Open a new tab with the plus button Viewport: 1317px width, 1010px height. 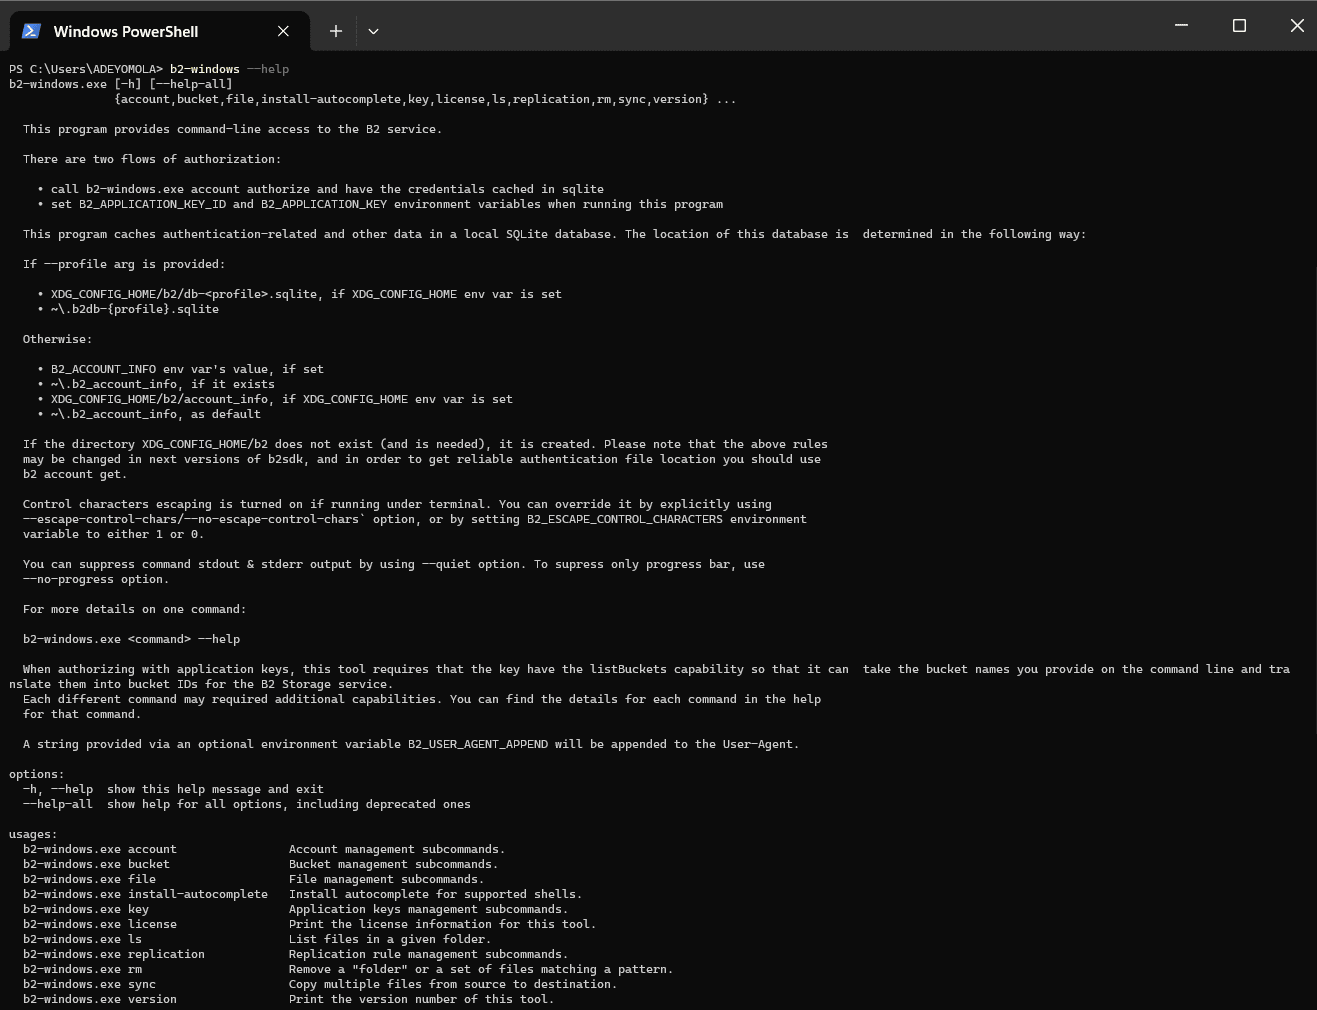pos(336,31)
